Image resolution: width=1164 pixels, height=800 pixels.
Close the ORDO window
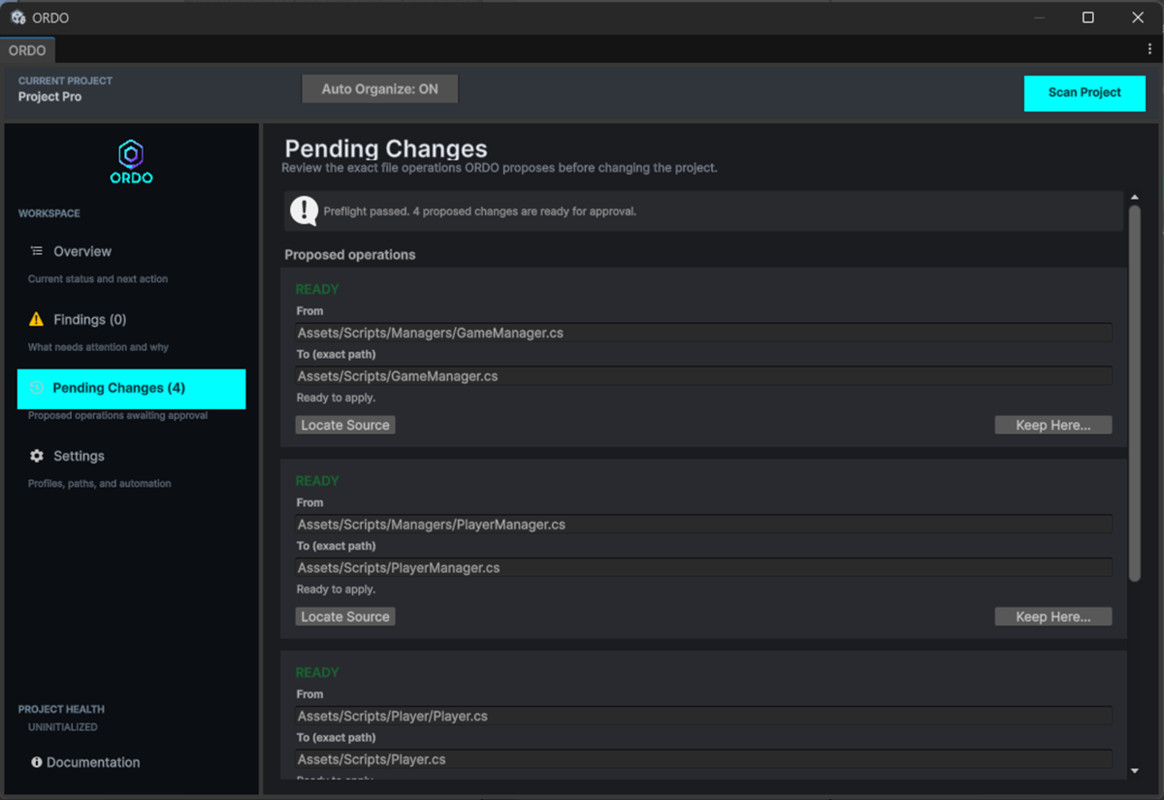pos(1137,17)
